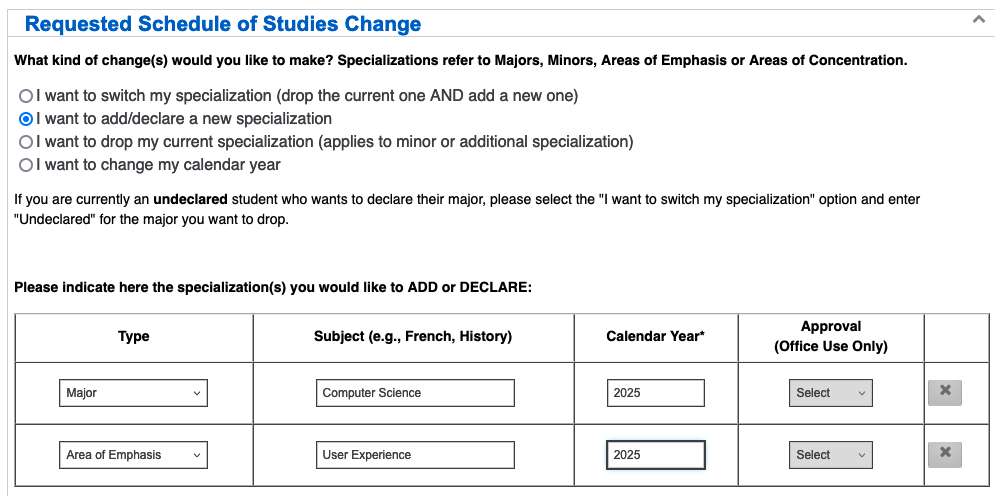995x496 pixels.
Task: Open Approval Select dropdown in emphasis row
Action: click(x=831, y=455)
